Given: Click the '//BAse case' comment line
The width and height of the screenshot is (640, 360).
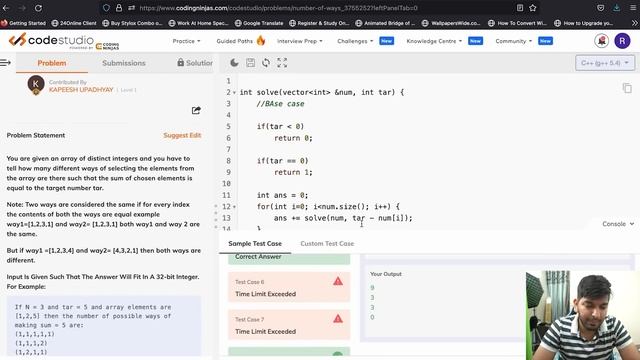Looking at the screenshot, I should click(280, 104).
